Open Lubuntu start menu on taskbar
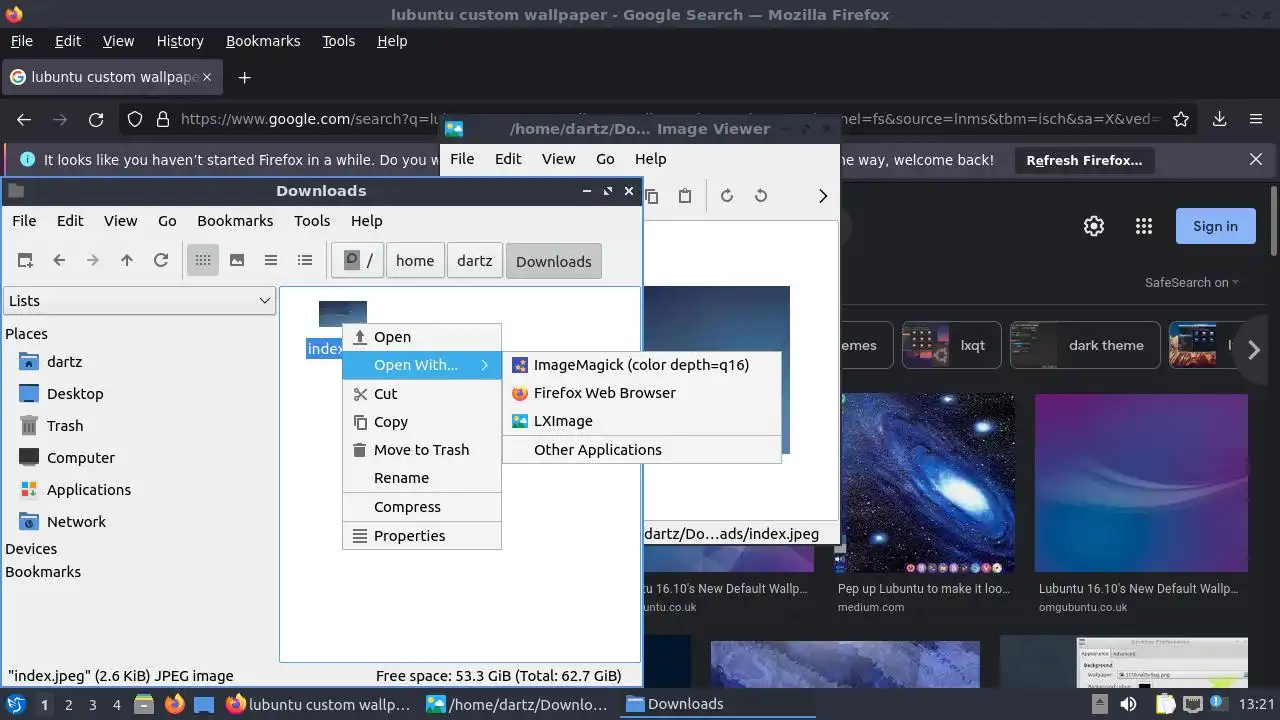The image size is (1280, 720). [16, 704]
